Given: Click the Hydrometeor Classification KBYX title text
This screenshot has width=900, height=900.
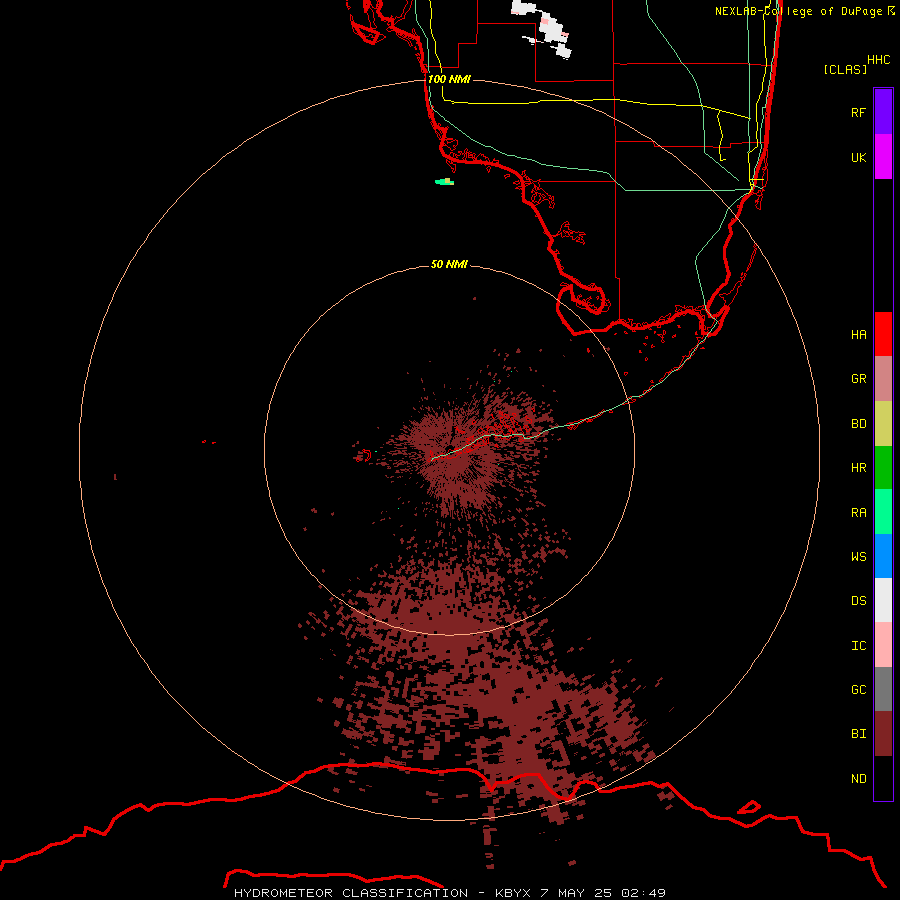Looking at the screenshot, I should [450, 893].
